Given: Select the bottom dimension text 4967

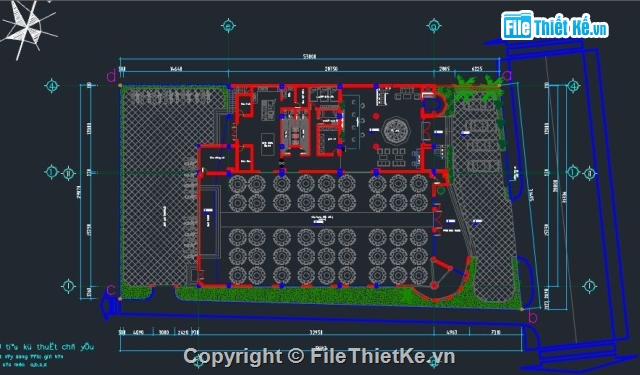Looking at the screenshot, I should 451,332.
